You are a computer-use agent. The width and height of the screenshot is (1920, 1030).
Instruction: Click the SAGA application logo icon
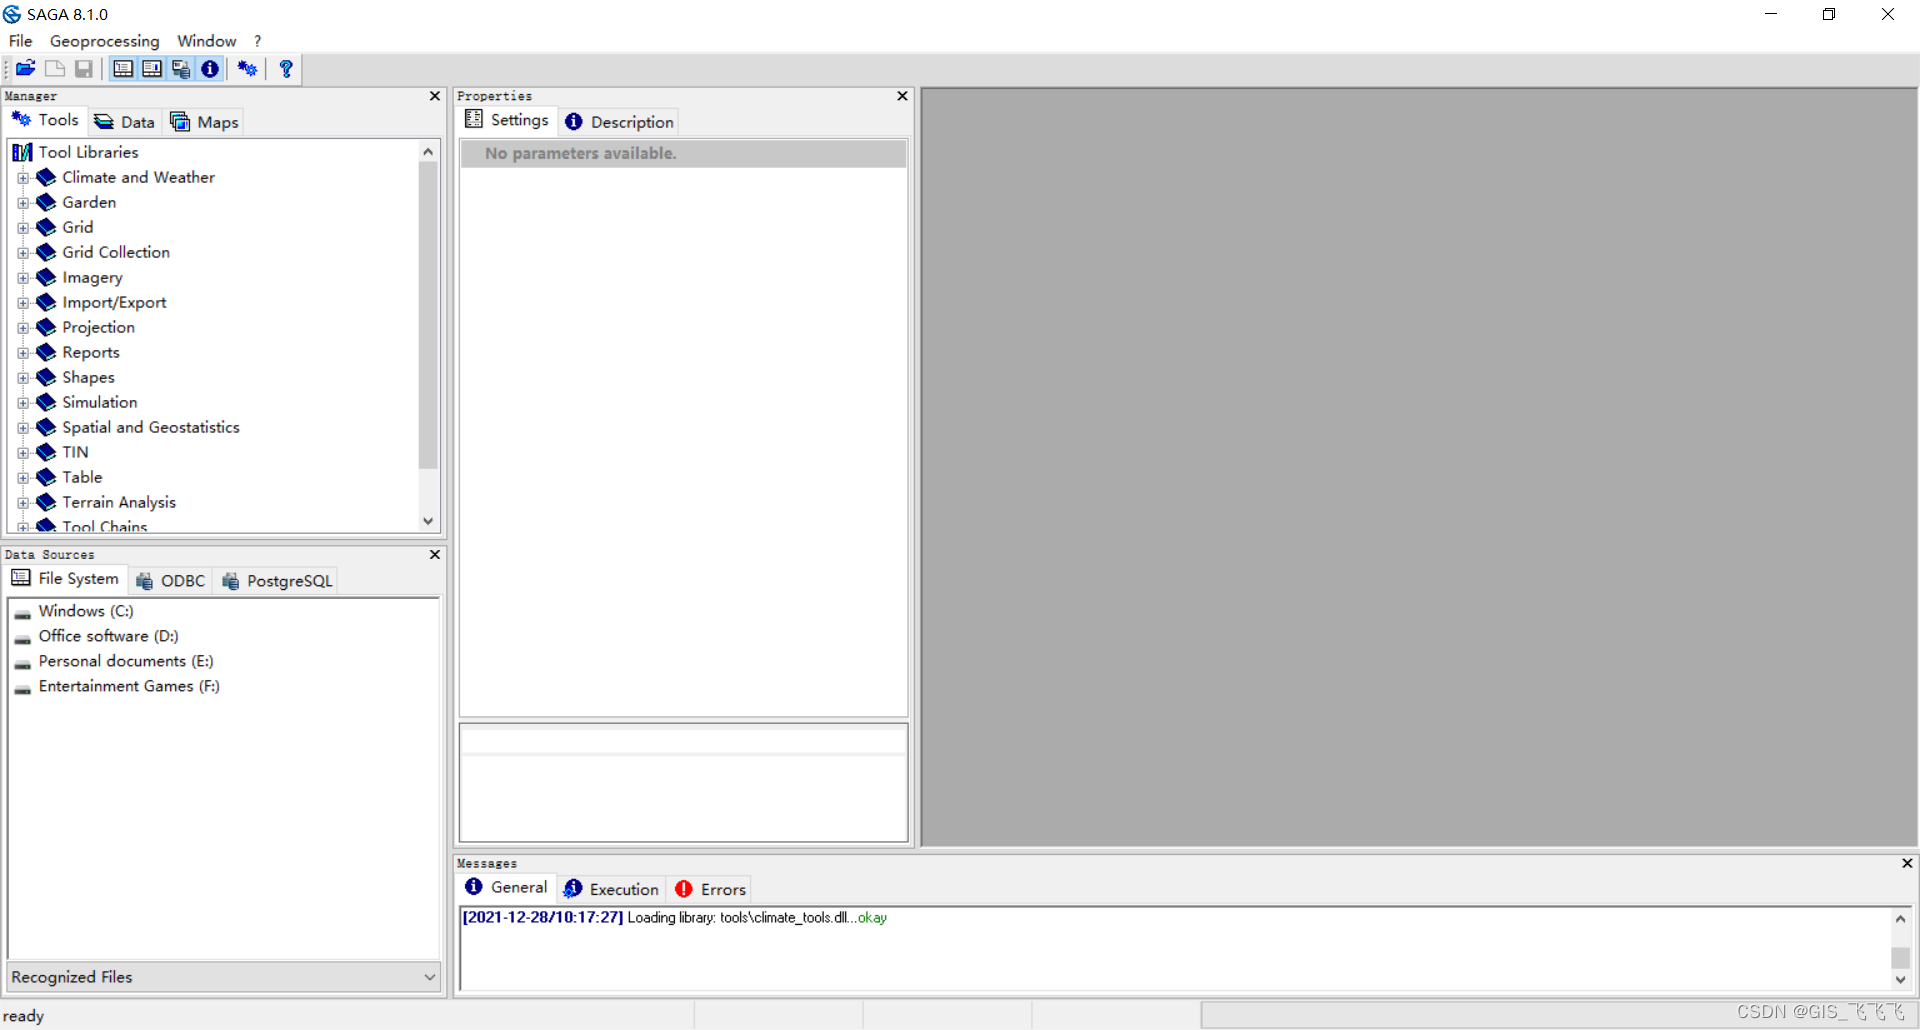(x=12, y=14)
